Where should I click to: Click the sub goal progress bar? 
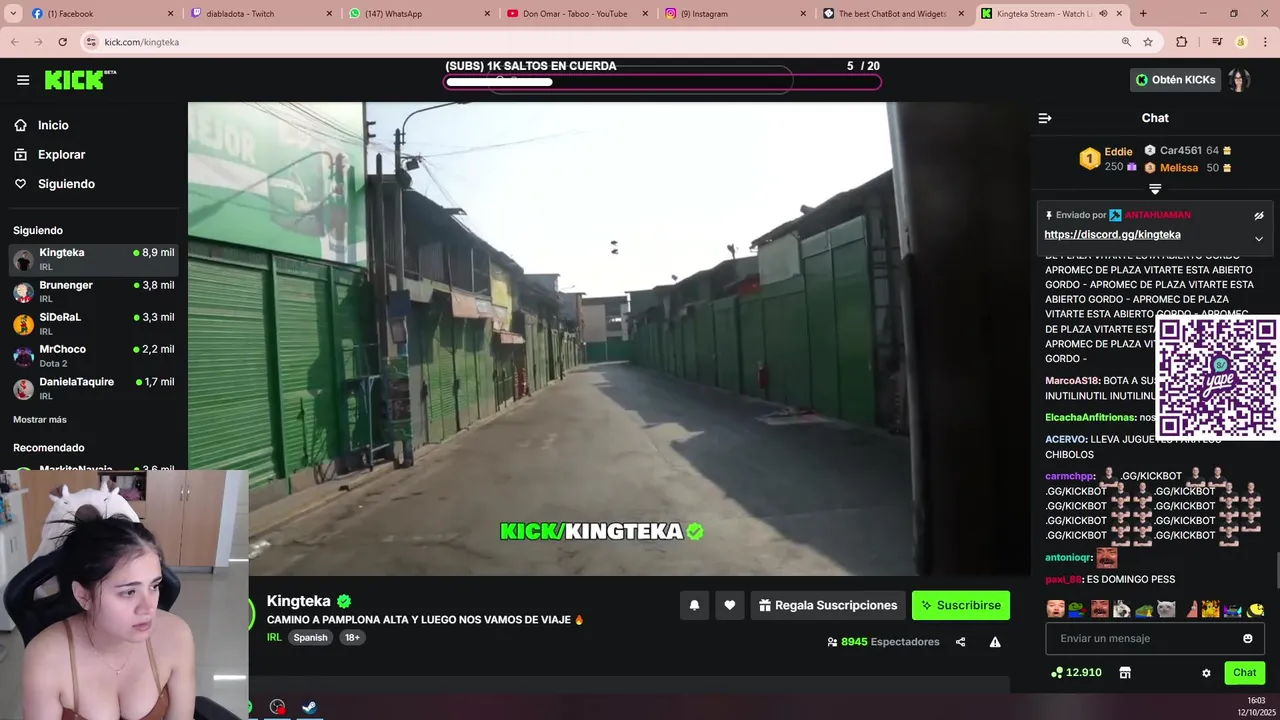click(x=662, y=81)
